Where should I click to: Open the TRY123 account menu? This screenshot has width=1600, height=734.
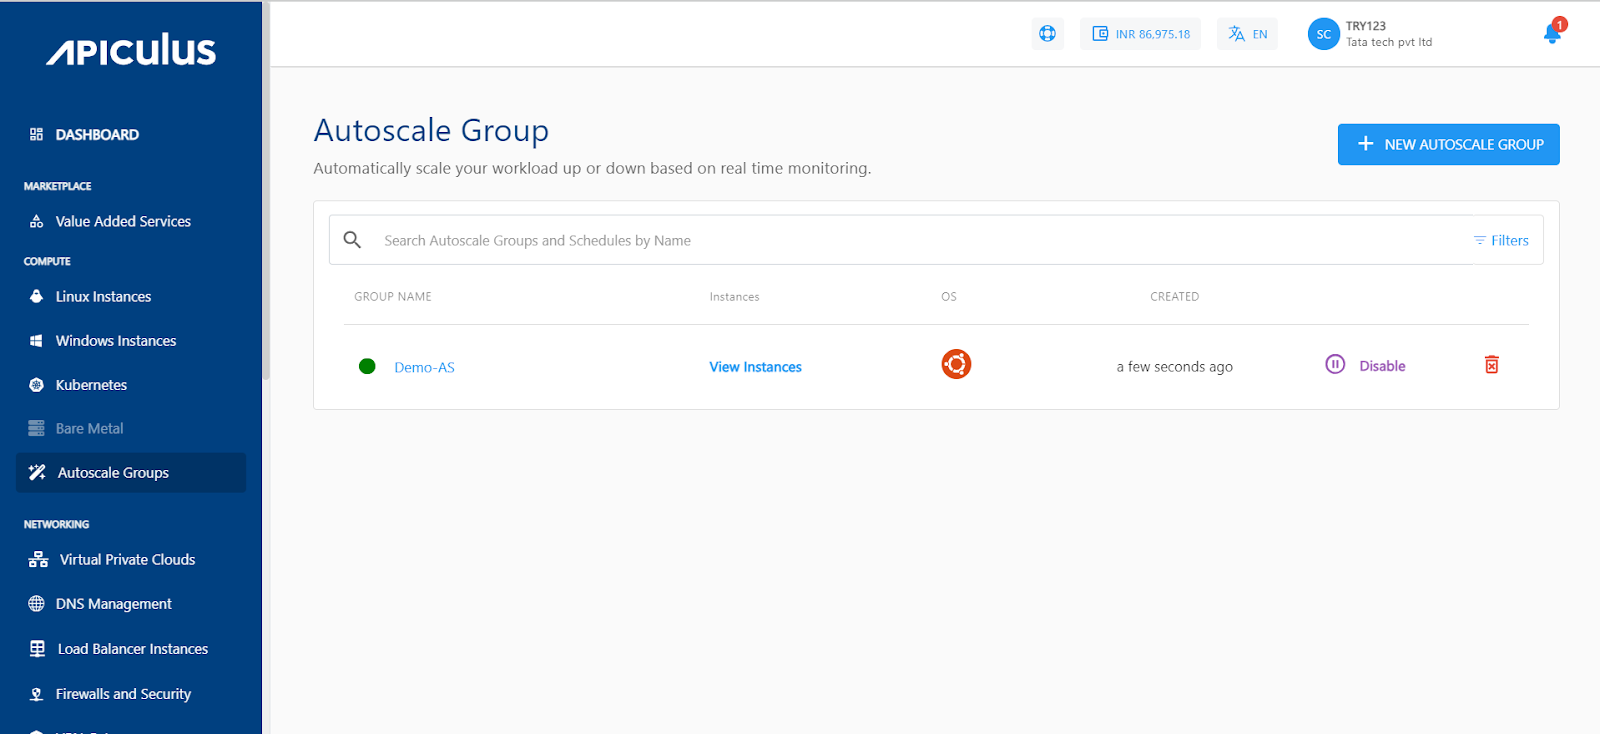(x=1388, y=34)
